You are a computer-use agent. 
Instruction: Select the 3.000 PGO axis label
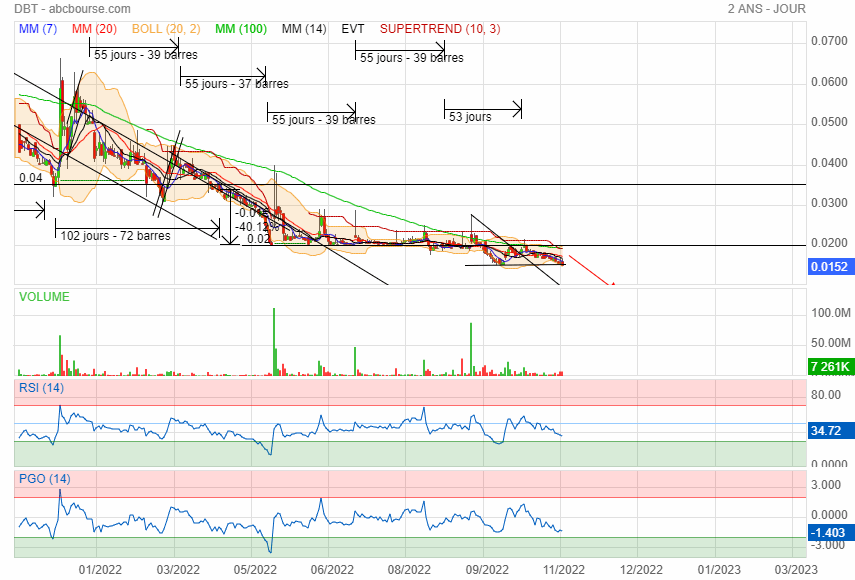(x=826, y=485)
